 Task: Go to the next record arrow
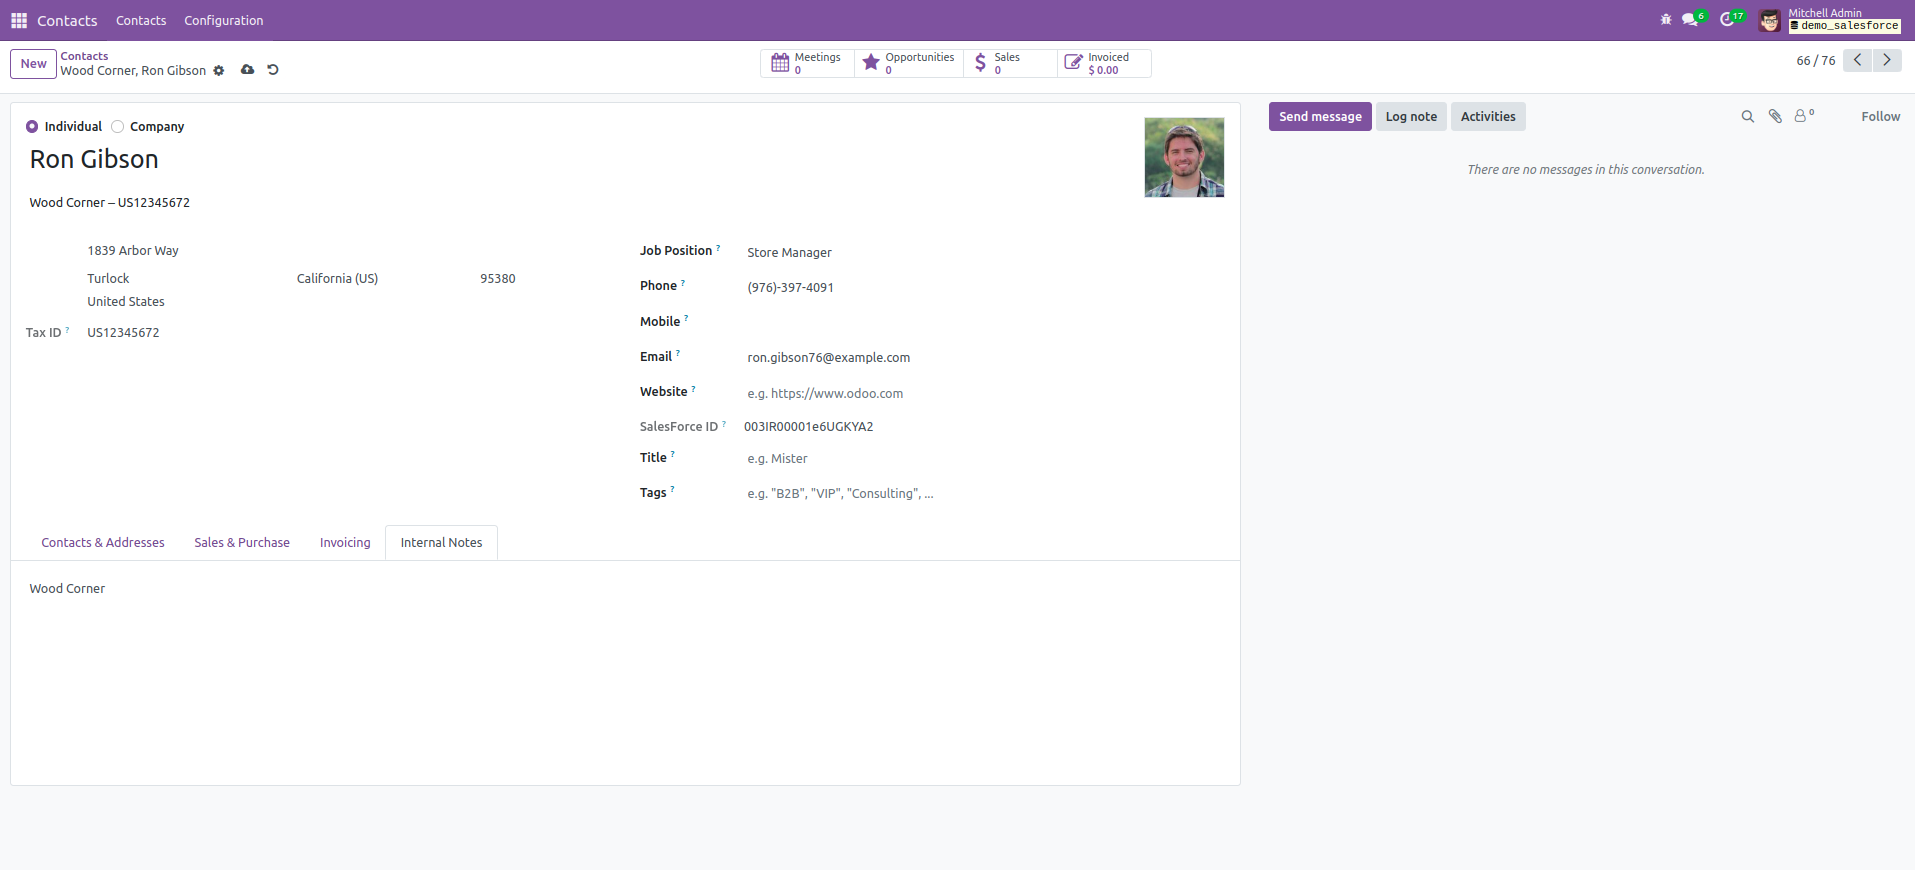click(1887, 60)
